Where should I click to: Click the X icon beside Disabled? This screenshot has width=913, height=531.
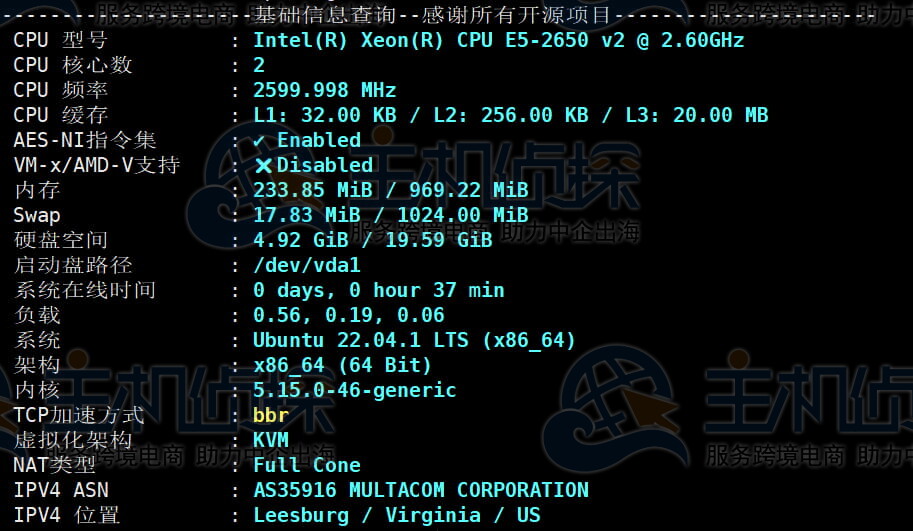coord(263,166)
